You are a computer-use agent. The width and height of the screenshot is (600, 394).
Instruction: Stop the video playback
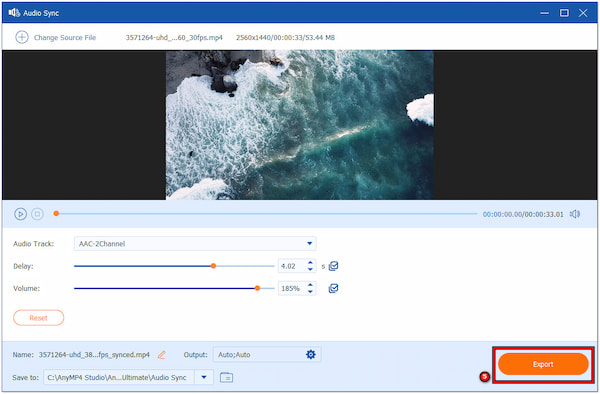[37, 214]
